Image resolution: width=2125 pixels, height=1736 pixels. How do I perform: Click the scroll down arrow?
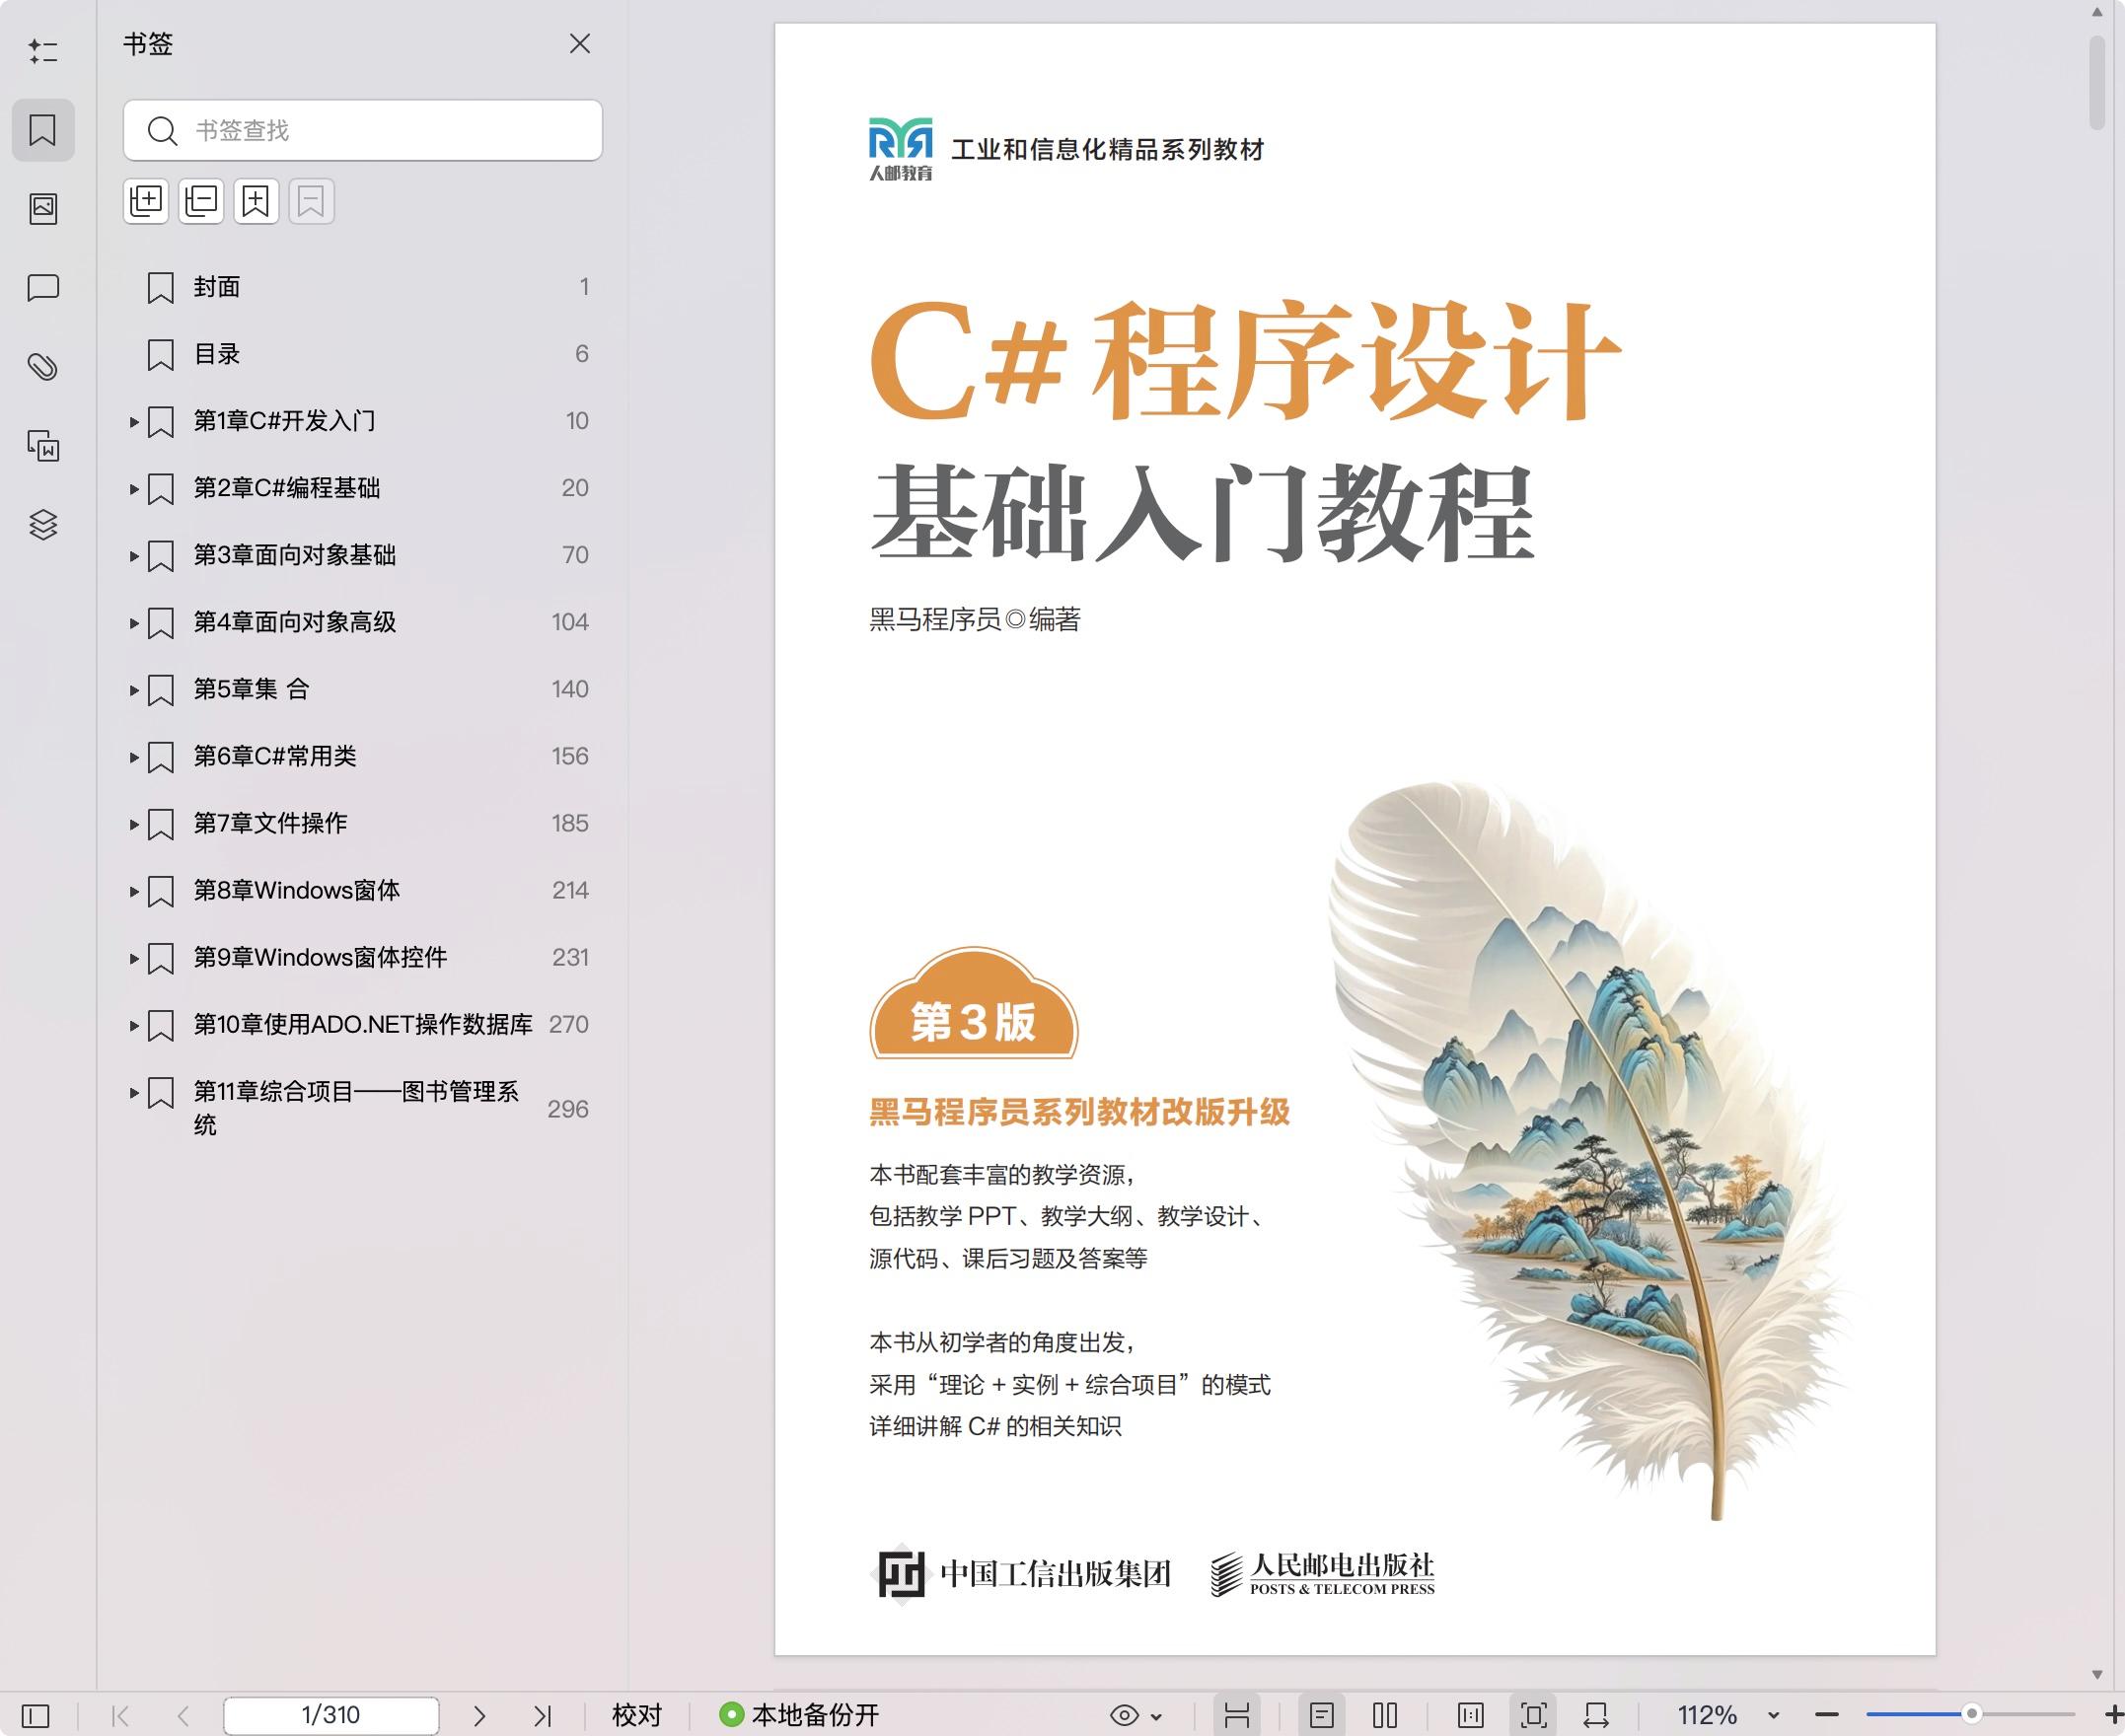point(2097,1675)
